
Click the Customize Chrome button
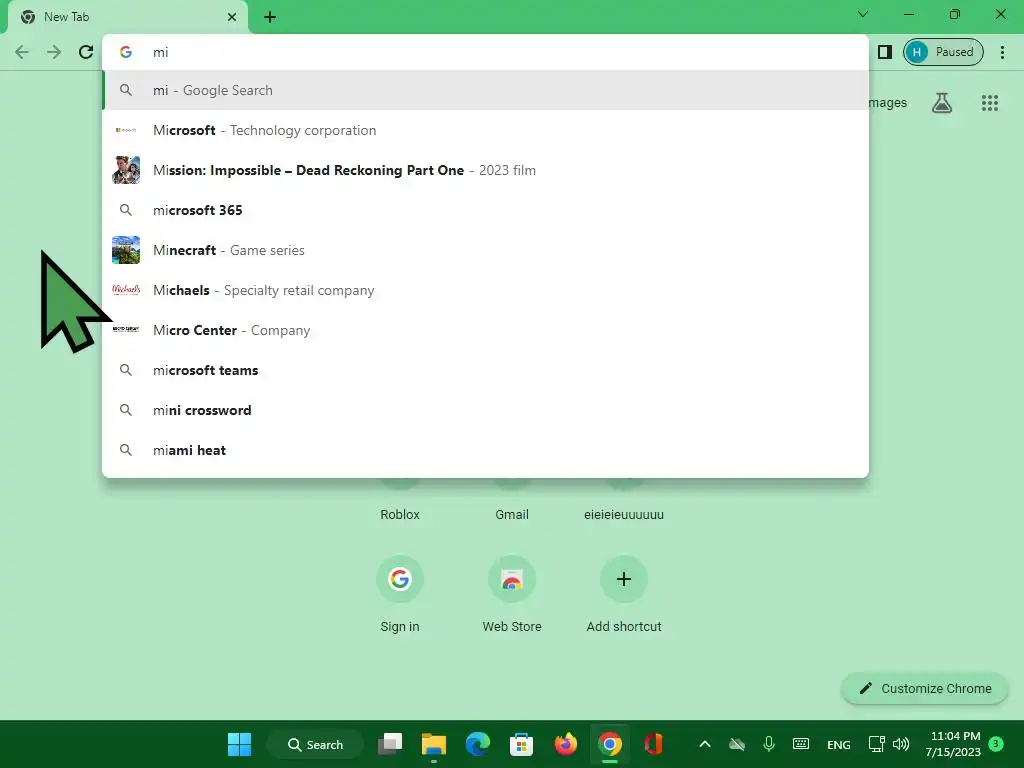[x=925, y=688]
